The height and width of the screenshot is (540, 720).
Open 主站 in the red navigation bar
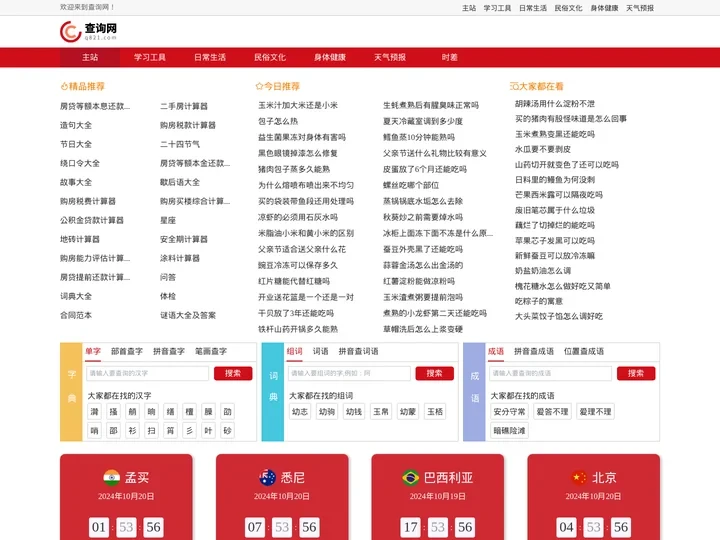click(90, 57)
